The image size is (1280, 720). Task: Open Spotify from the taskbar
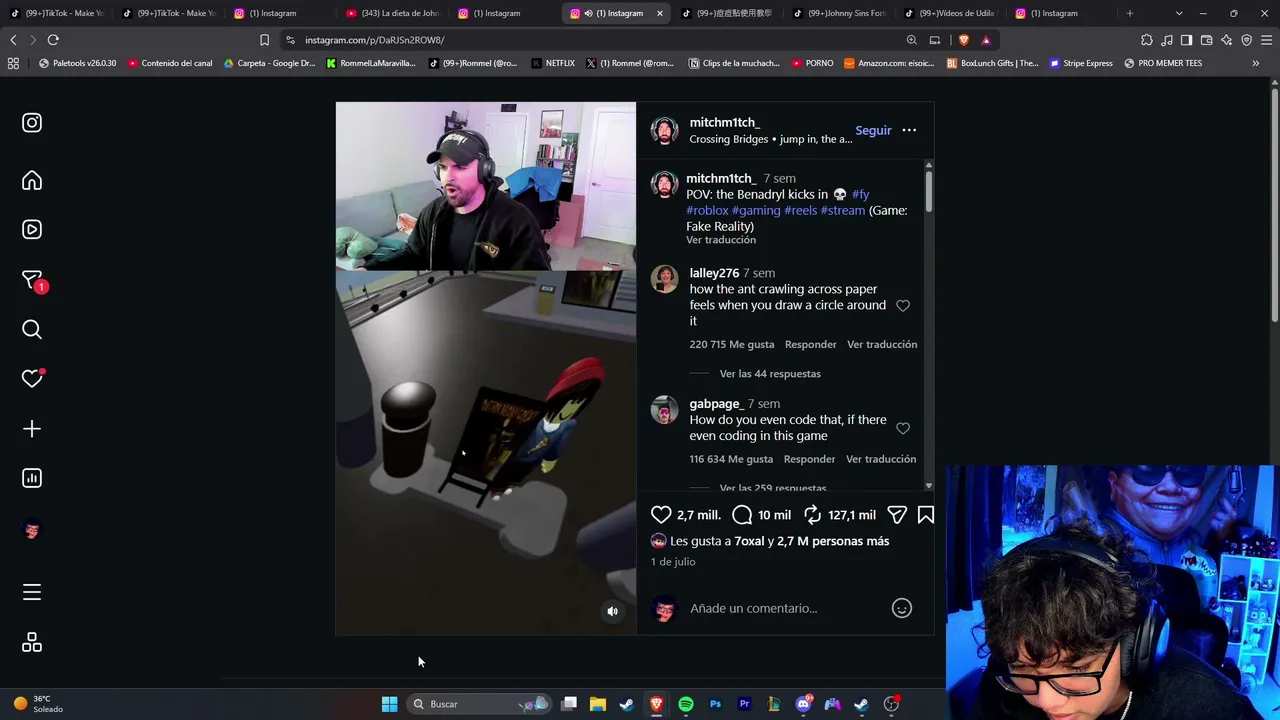tap(686, 704)
